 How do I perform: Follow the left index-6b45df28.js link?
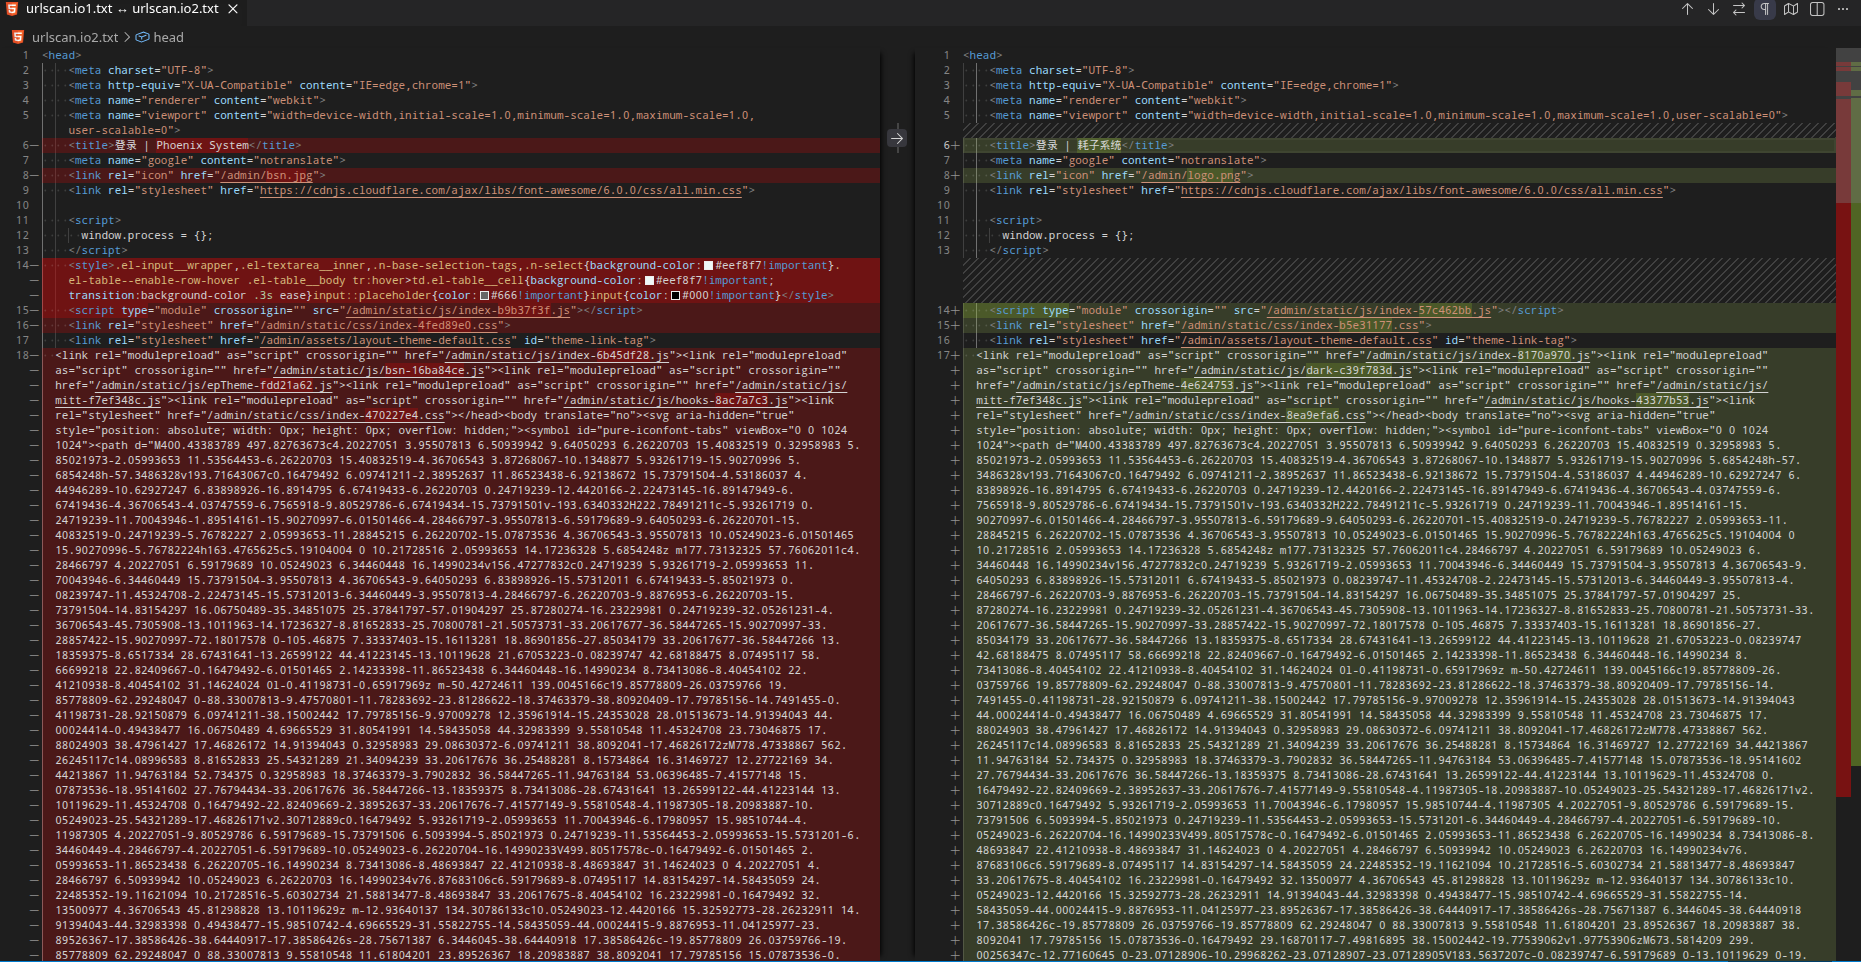557,356
